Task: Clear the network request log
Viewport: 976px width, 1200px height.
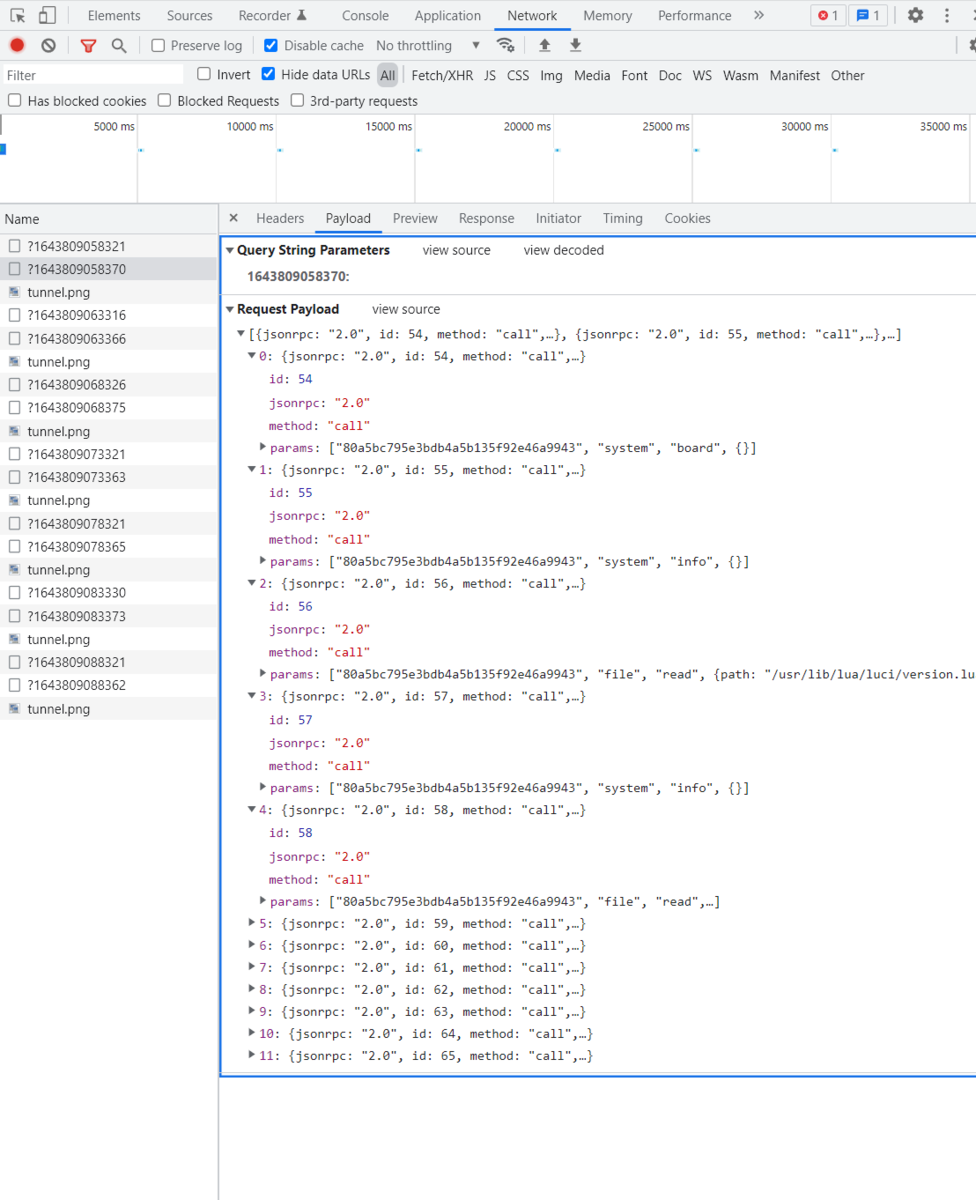Action: click(x=47, y=45)
